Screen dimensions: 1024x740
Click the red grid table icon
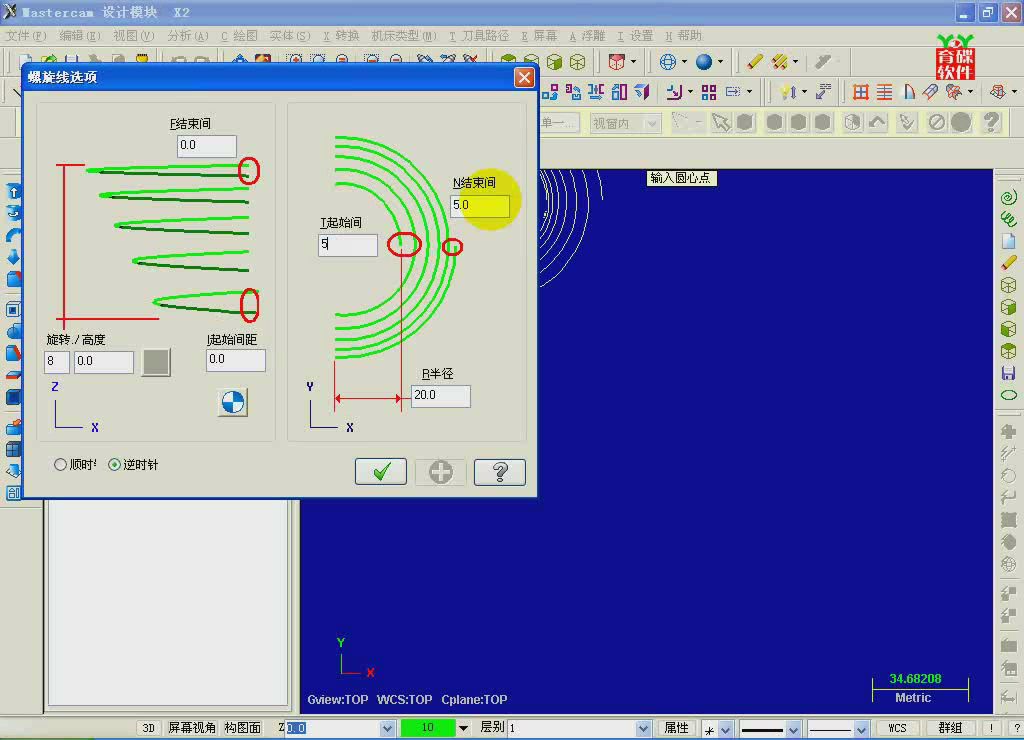(861, 92)
